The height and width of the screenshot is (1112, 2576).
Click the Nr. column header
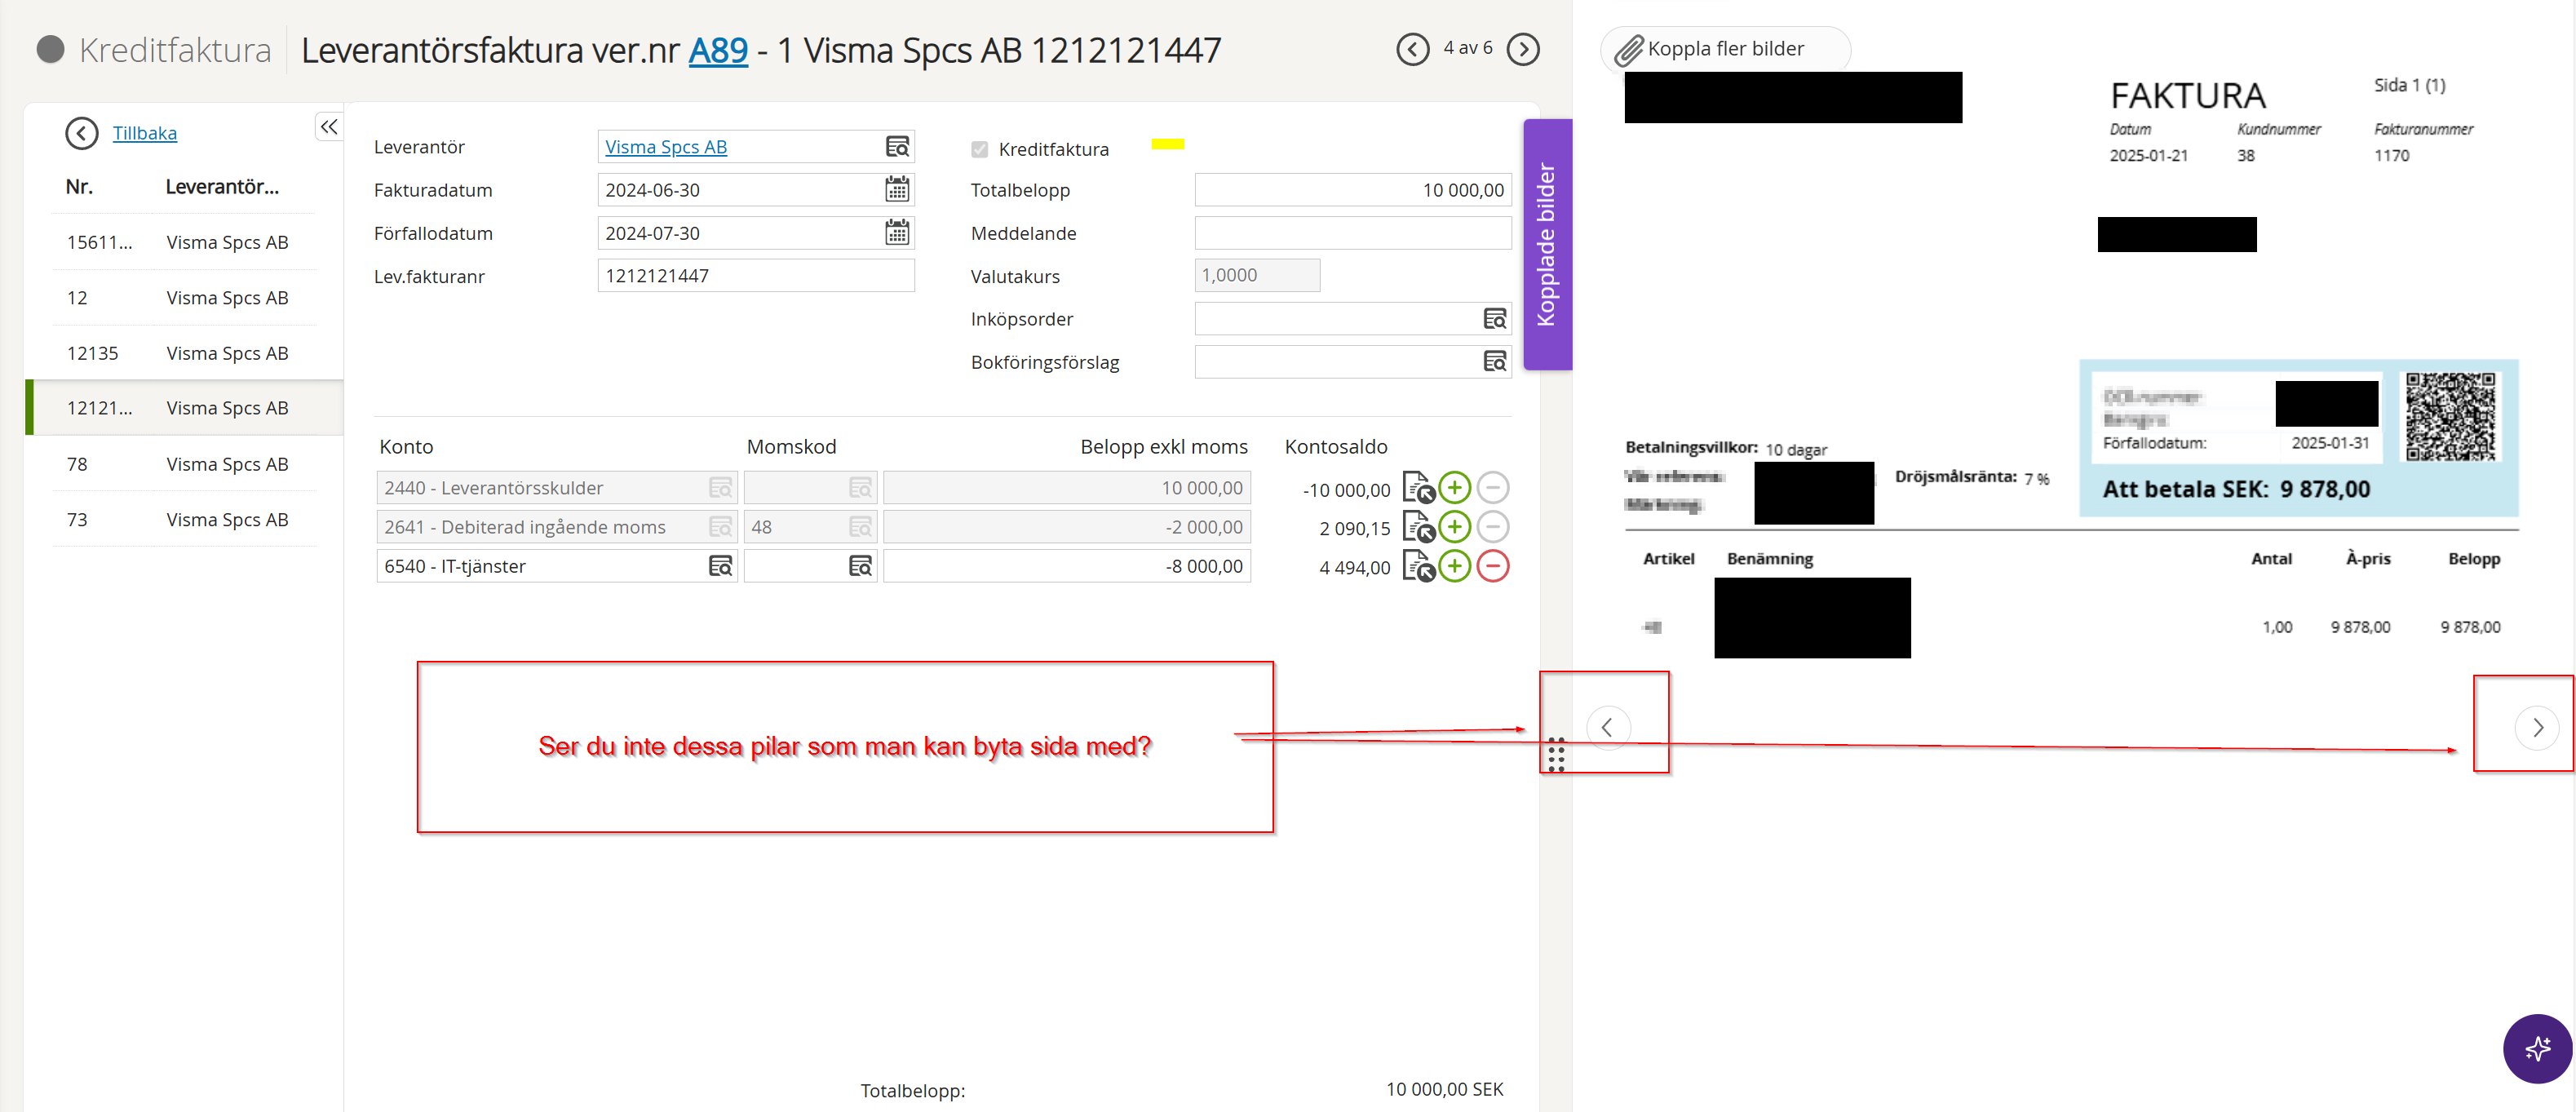click(79, 187)
